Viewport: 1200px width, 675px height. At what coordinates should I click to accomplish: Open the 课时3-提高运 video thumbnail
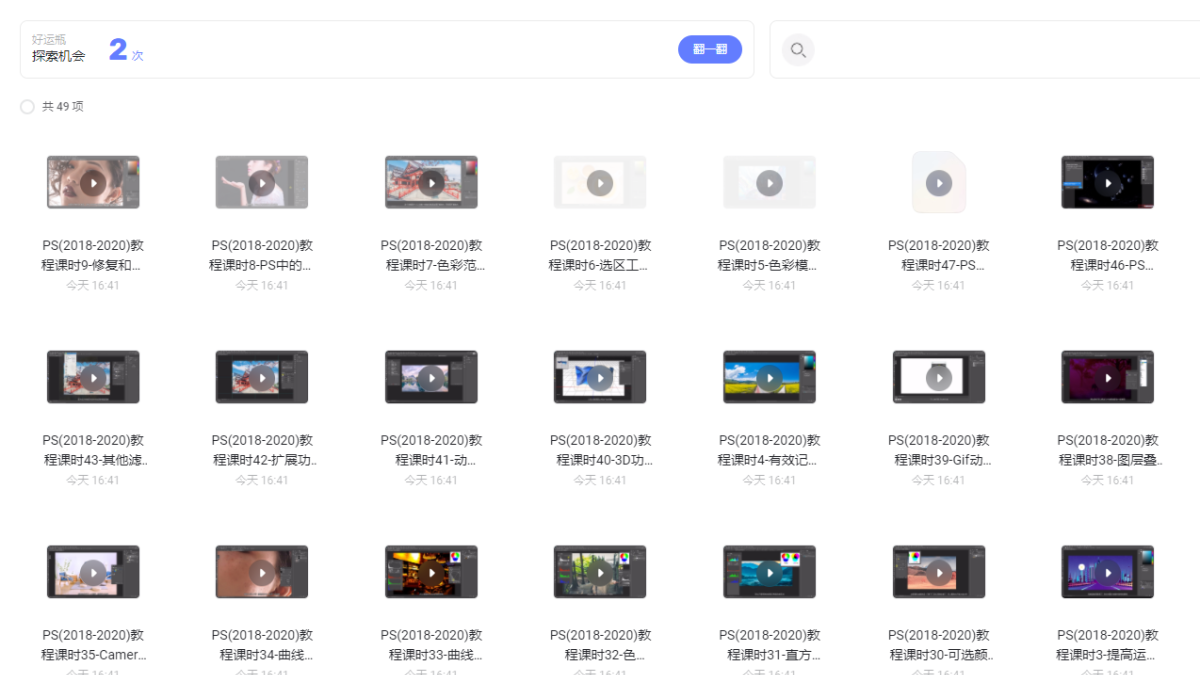1107,572
